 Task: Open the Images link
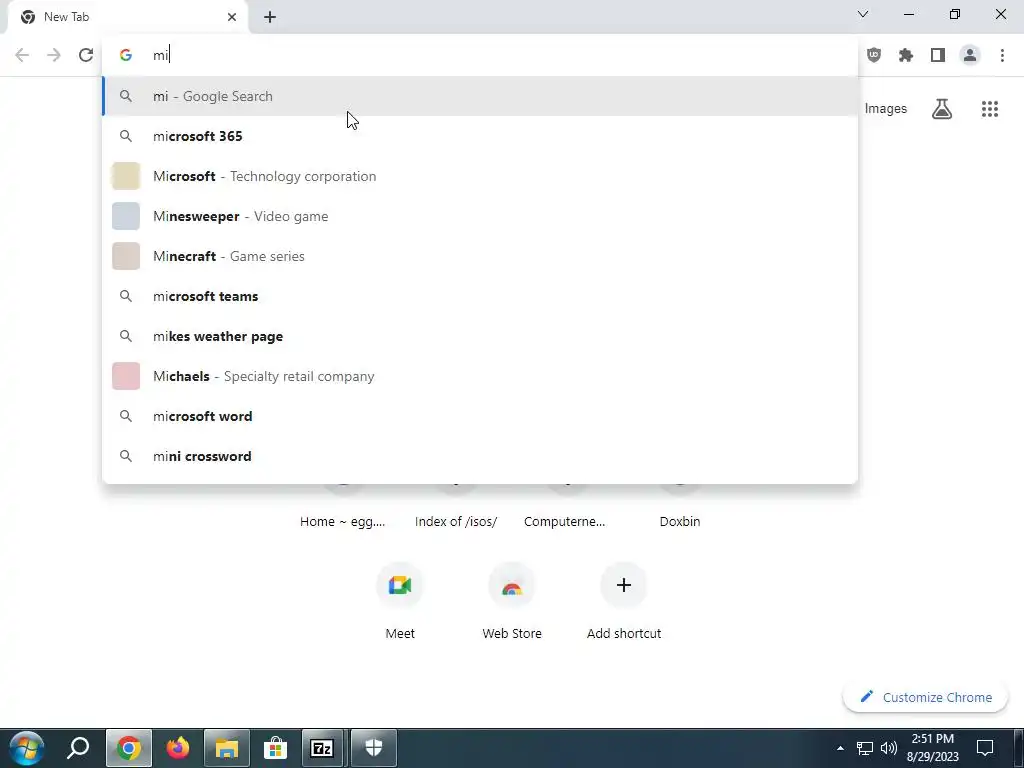point(886,108)
